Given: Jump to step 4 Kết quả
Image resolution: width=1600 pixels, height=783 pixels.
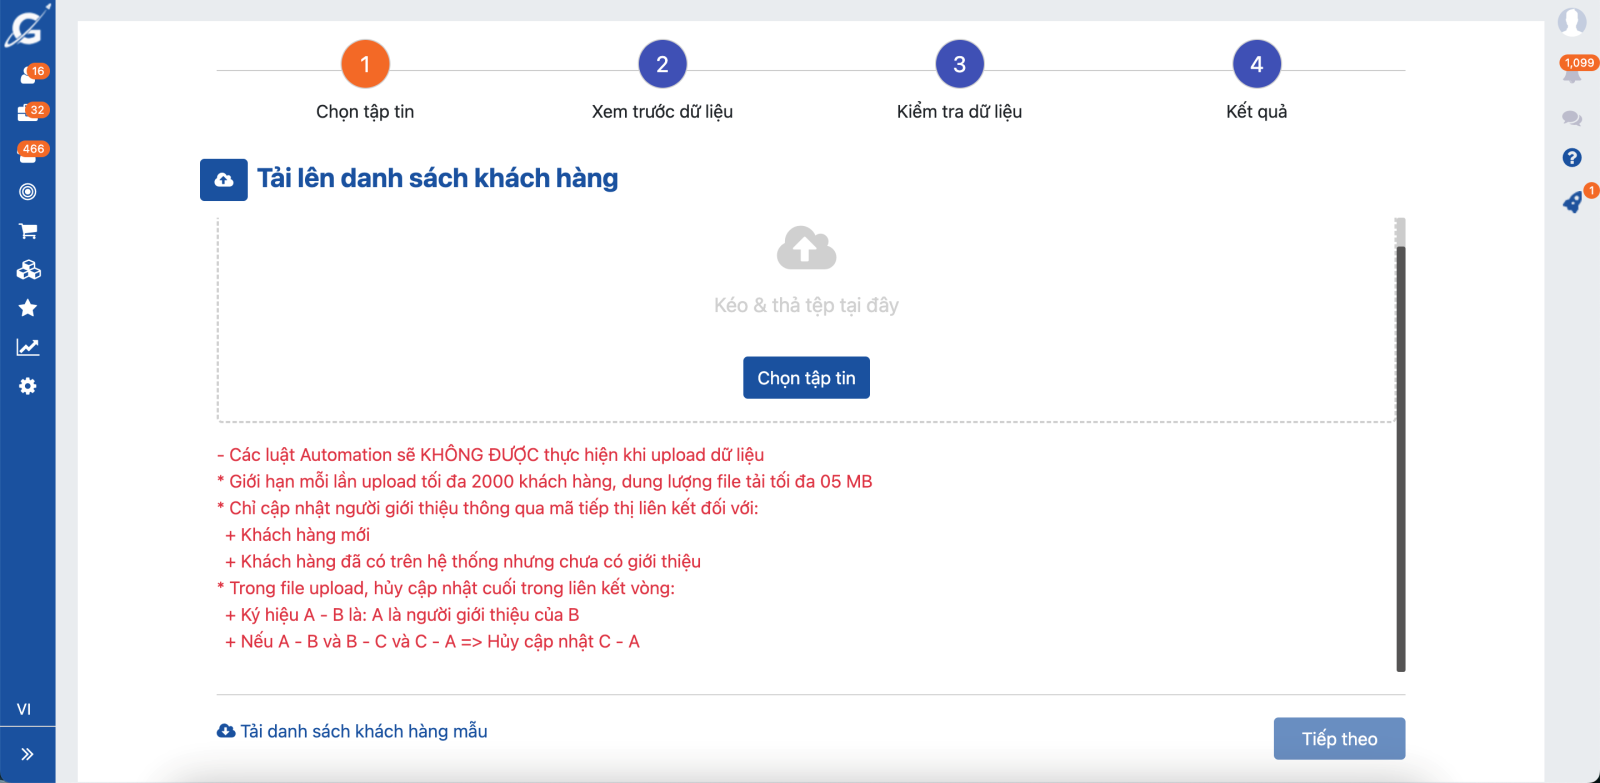Looking at the screenshot, I should (x=1256, y=65).
